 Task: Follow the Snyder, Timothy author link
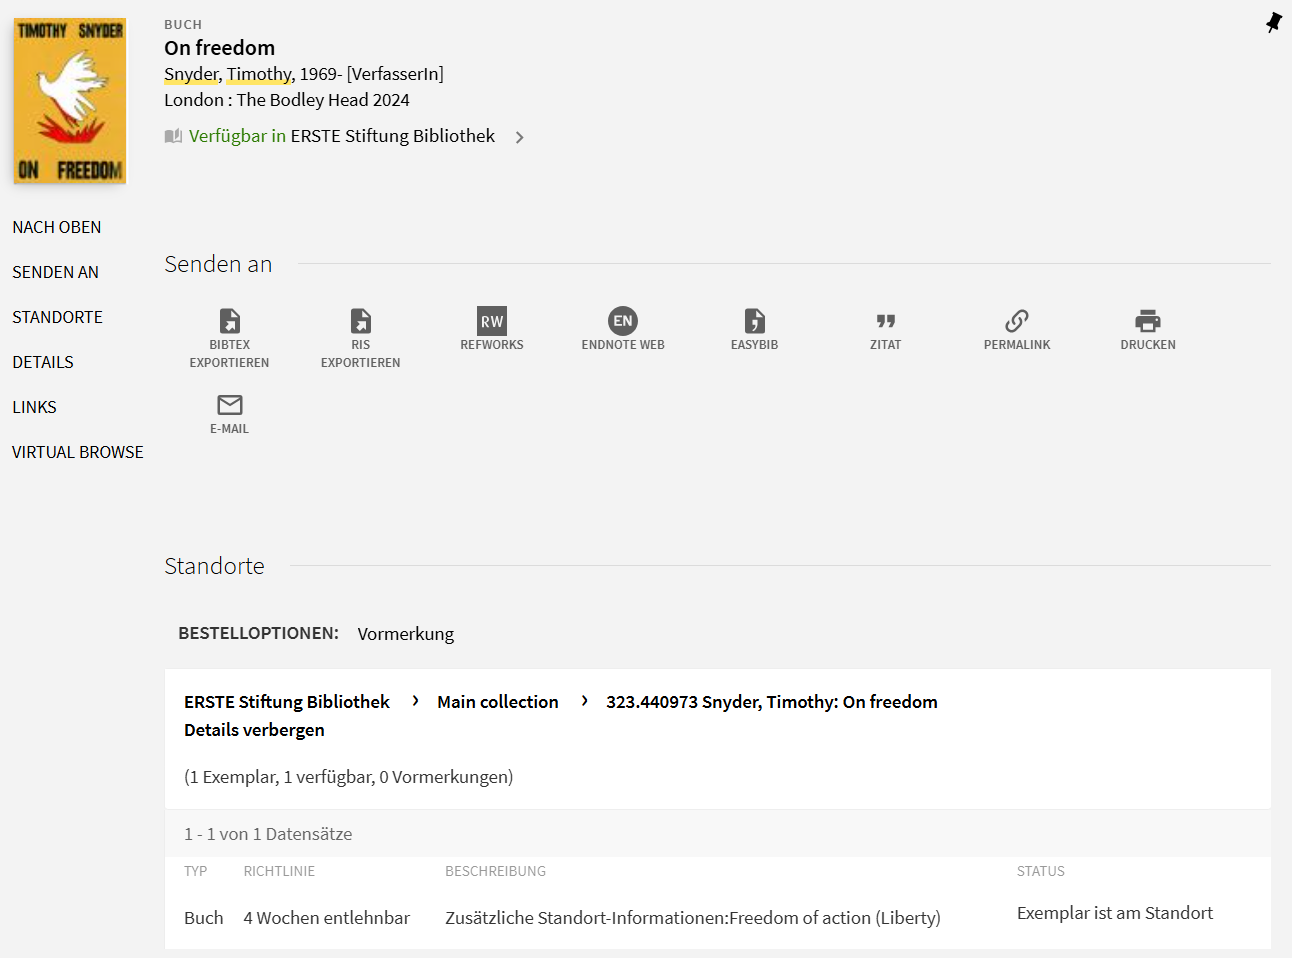229,74
